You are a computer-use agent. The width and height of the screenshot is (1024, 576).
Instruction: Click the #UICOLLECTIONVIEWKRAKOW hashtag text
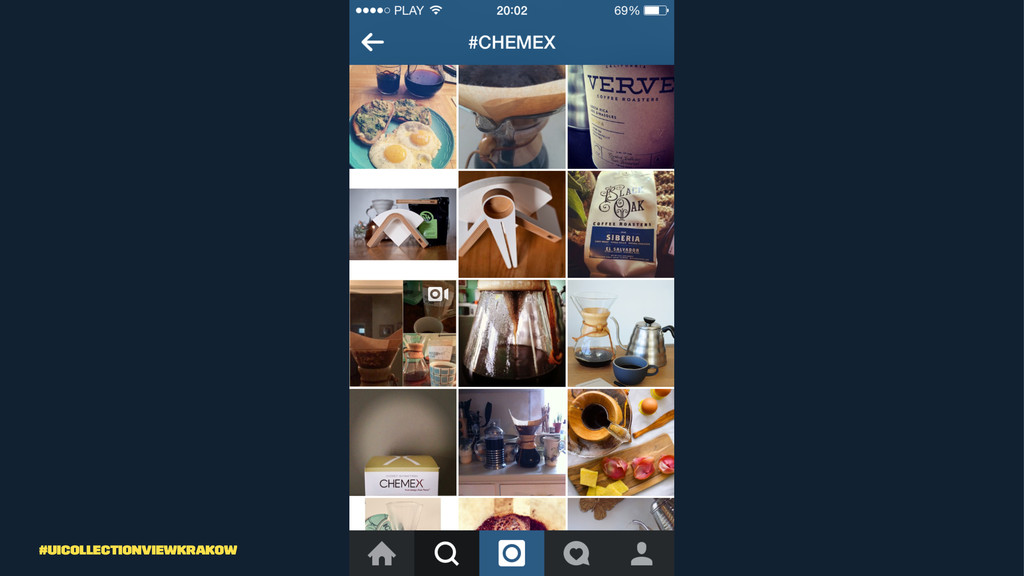(x=138, y=550)
